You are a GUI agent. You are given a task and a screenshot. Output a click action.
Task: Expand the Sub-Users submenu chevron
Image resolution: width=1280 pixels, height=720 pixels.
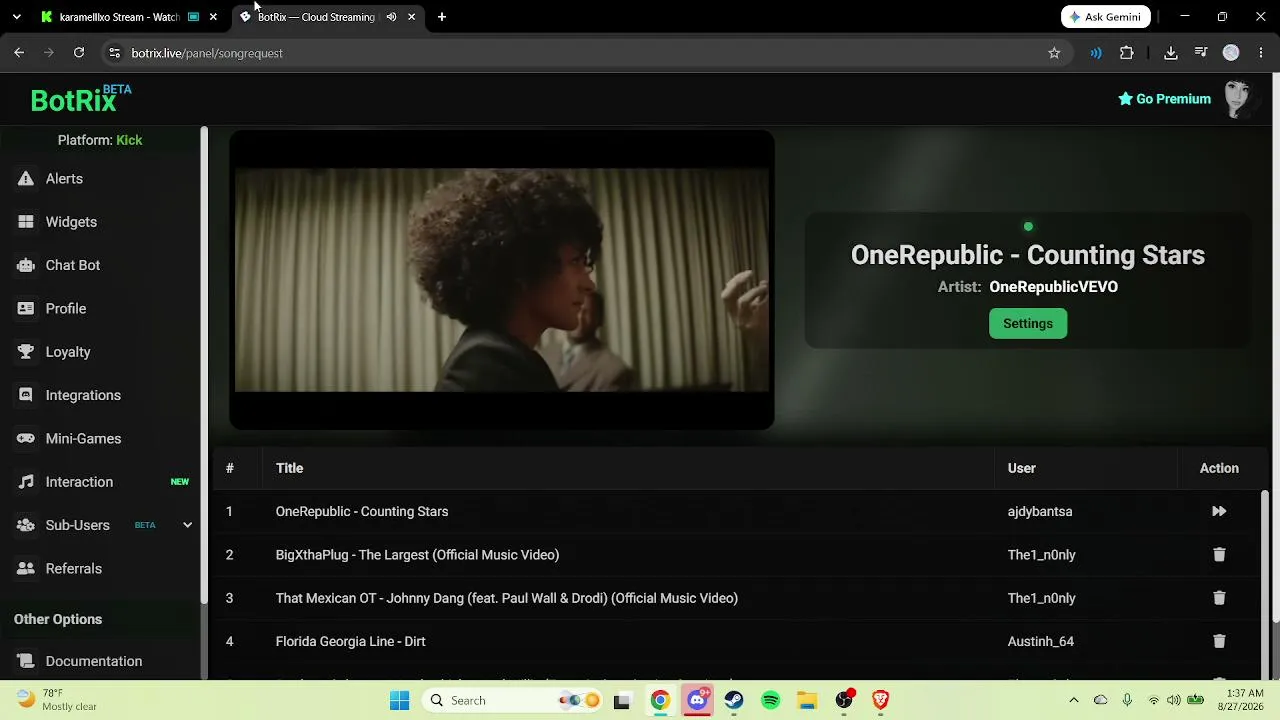187,525
